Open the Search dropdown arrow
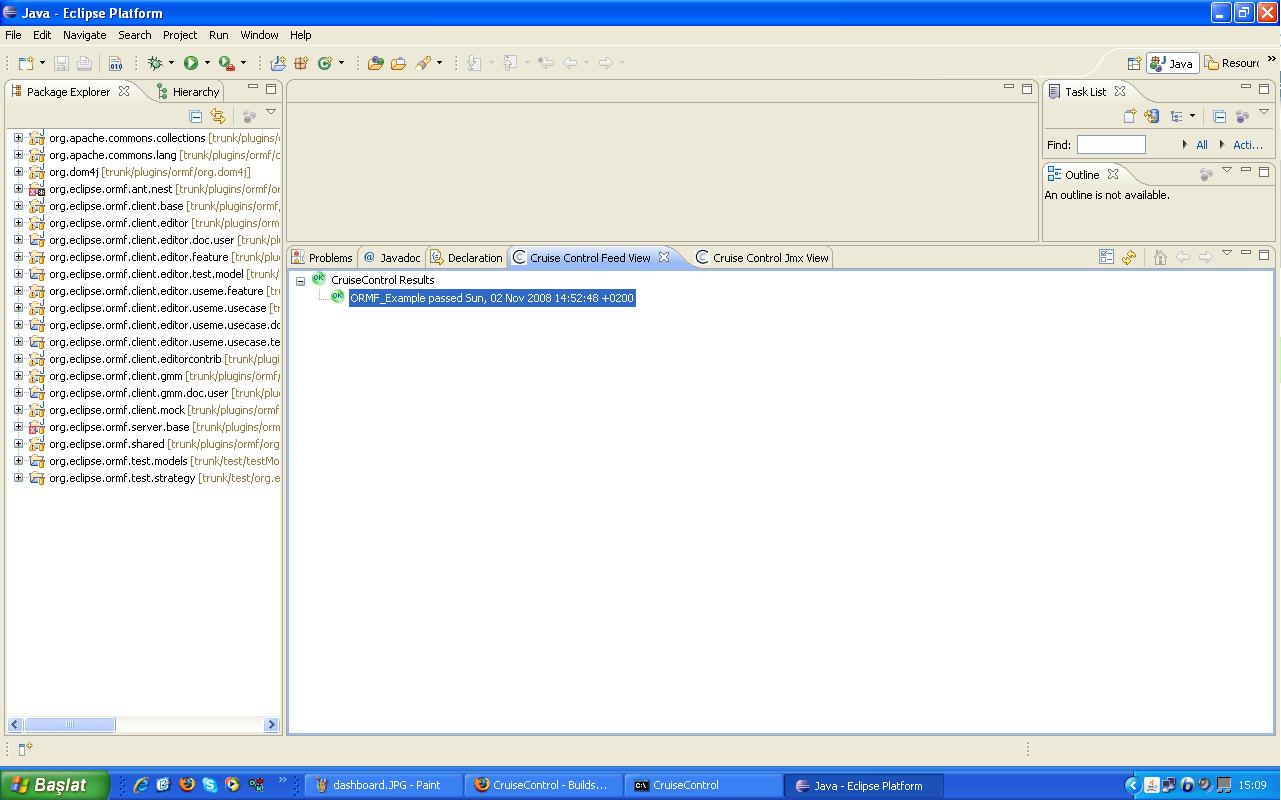Image resolution: width=1281 pixels, height=800 pixels. point(439,63)
